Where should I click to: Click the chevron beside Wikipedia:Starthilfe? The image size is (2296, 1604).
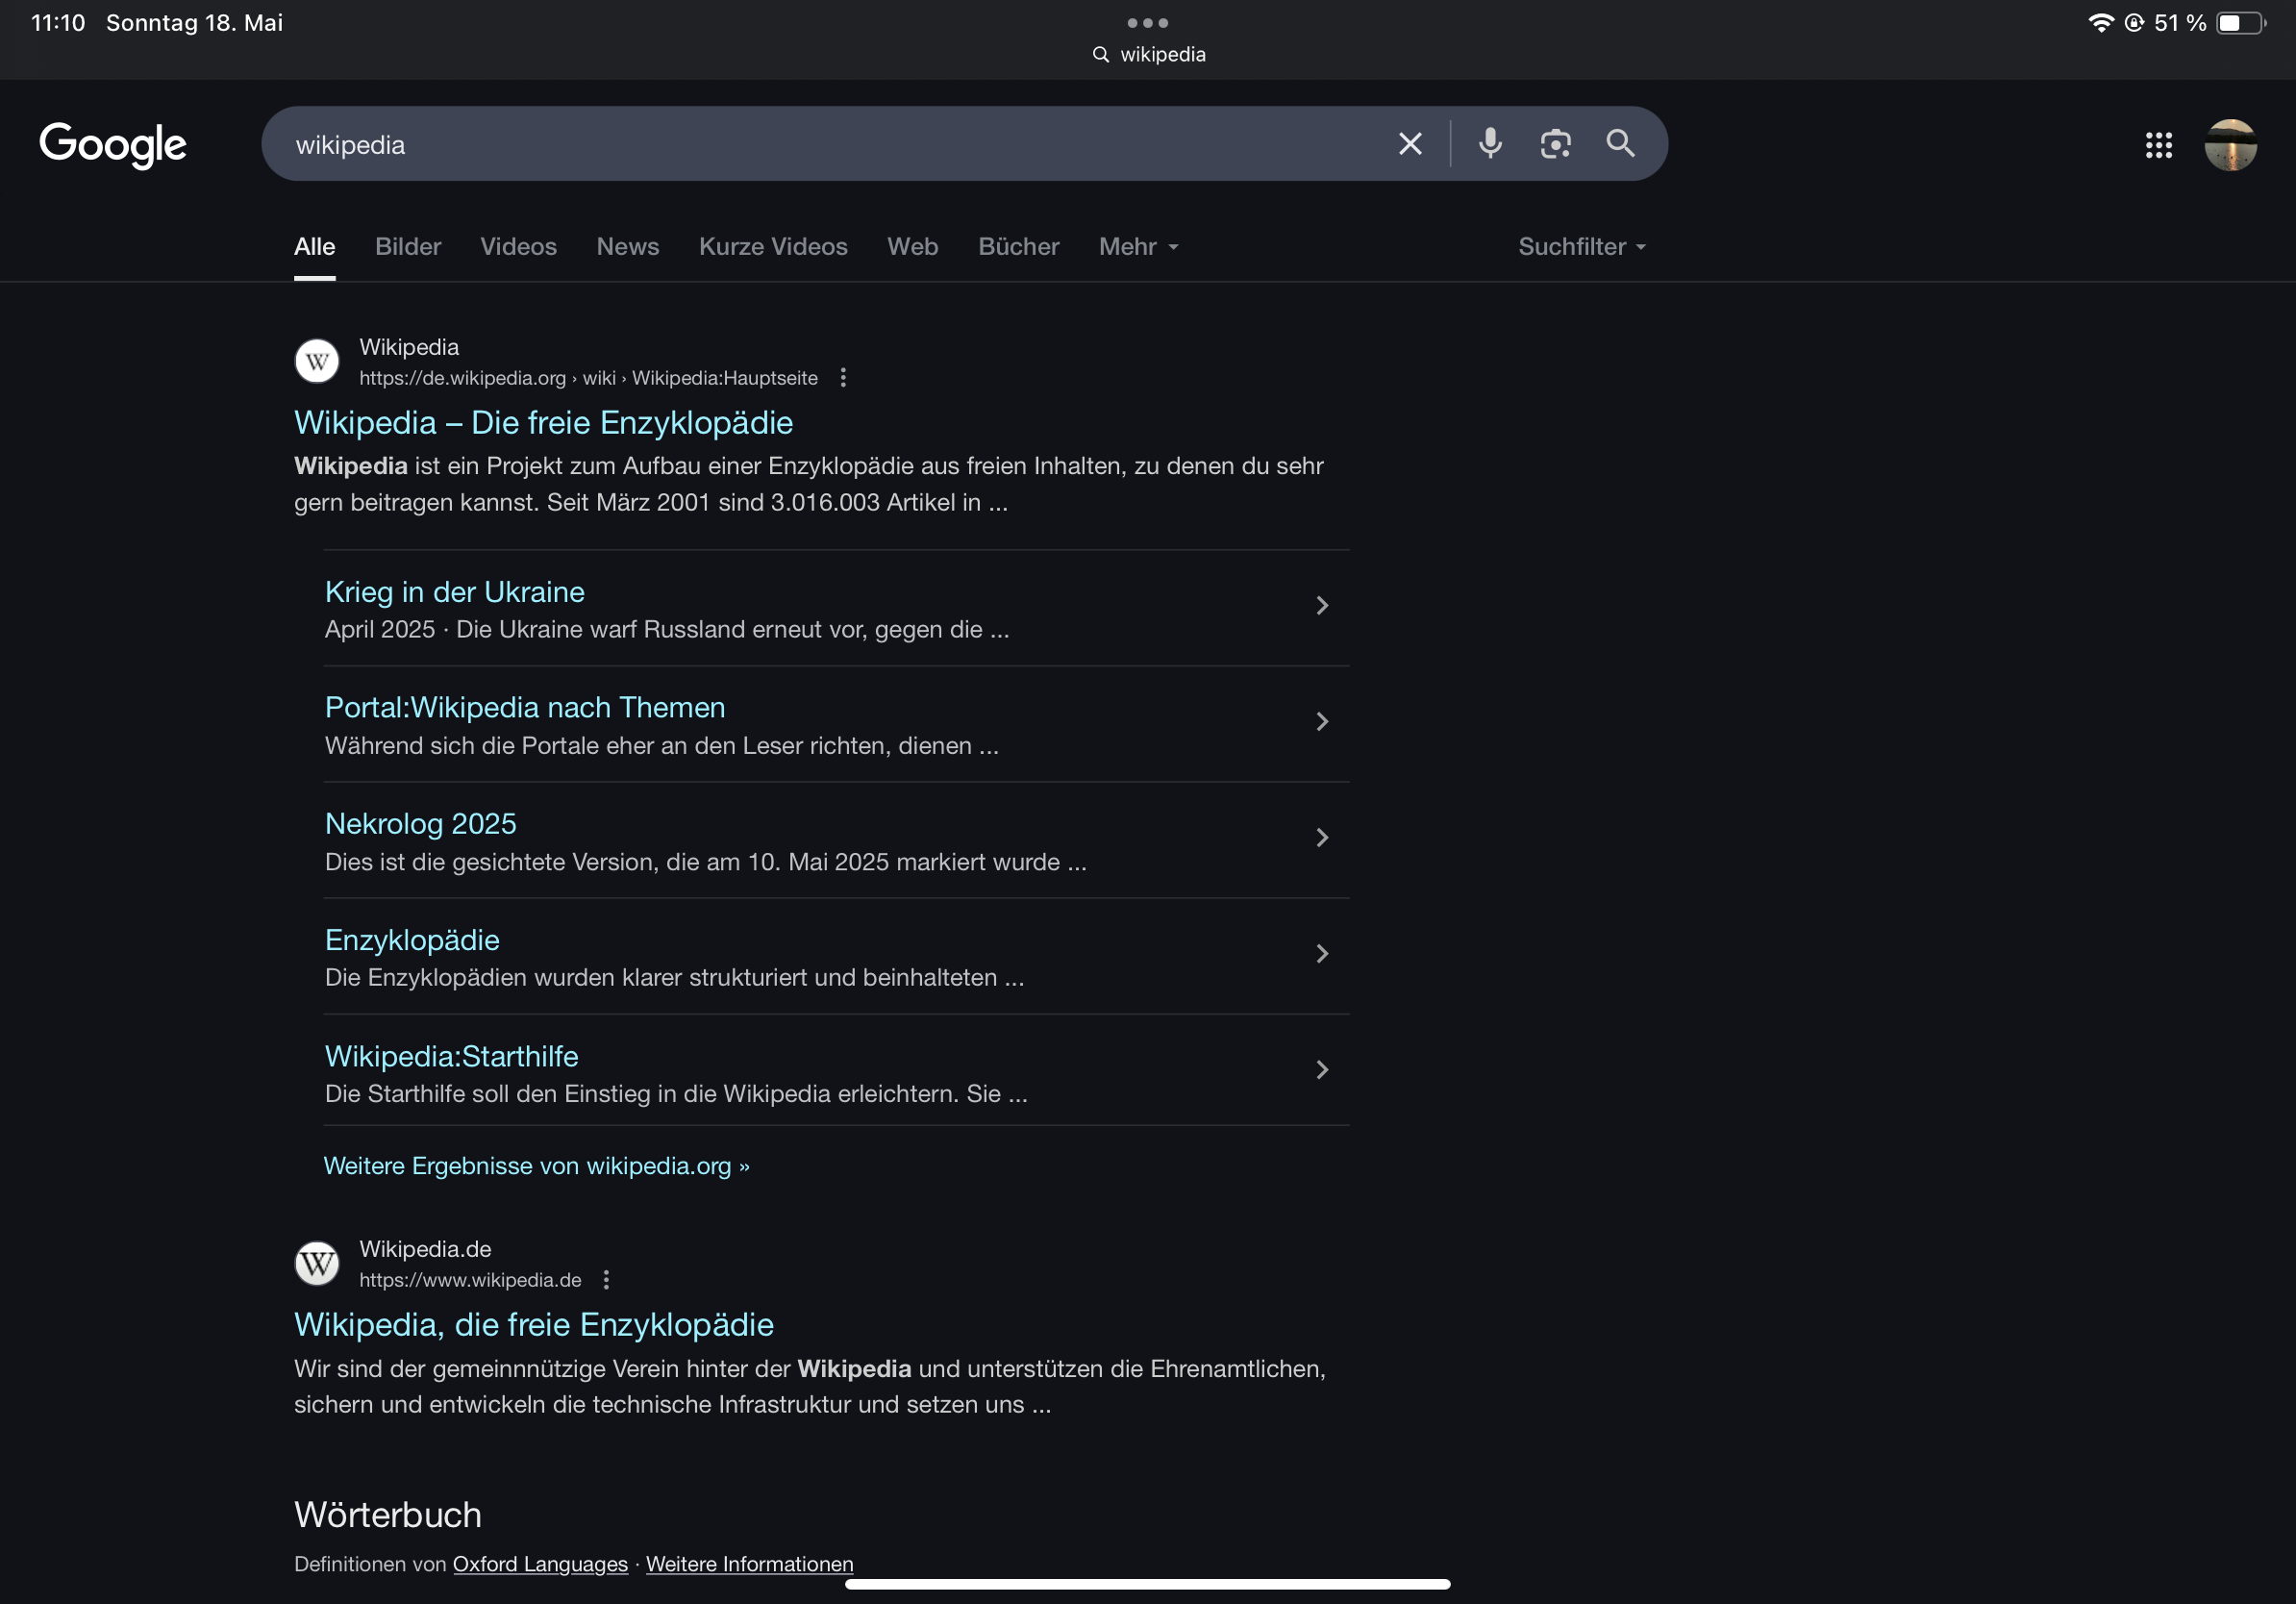pyautogui.click(x=1322, y=1070)
